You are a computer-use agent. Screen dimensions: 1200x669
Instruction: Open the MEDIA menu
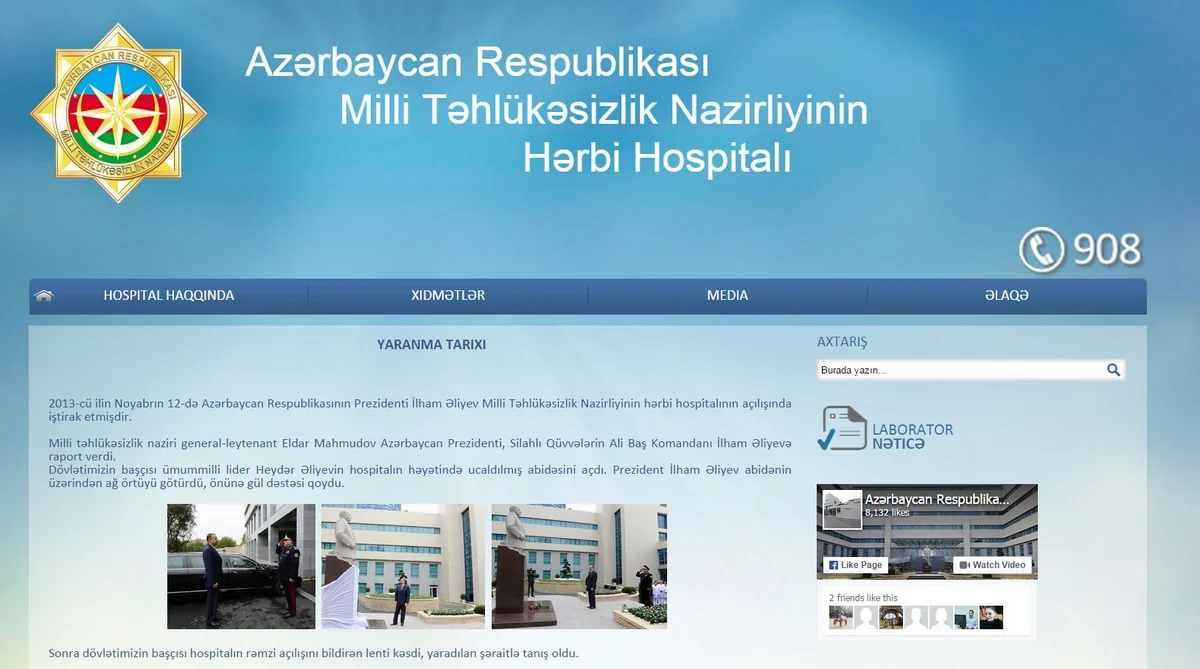tap(727, 296)
